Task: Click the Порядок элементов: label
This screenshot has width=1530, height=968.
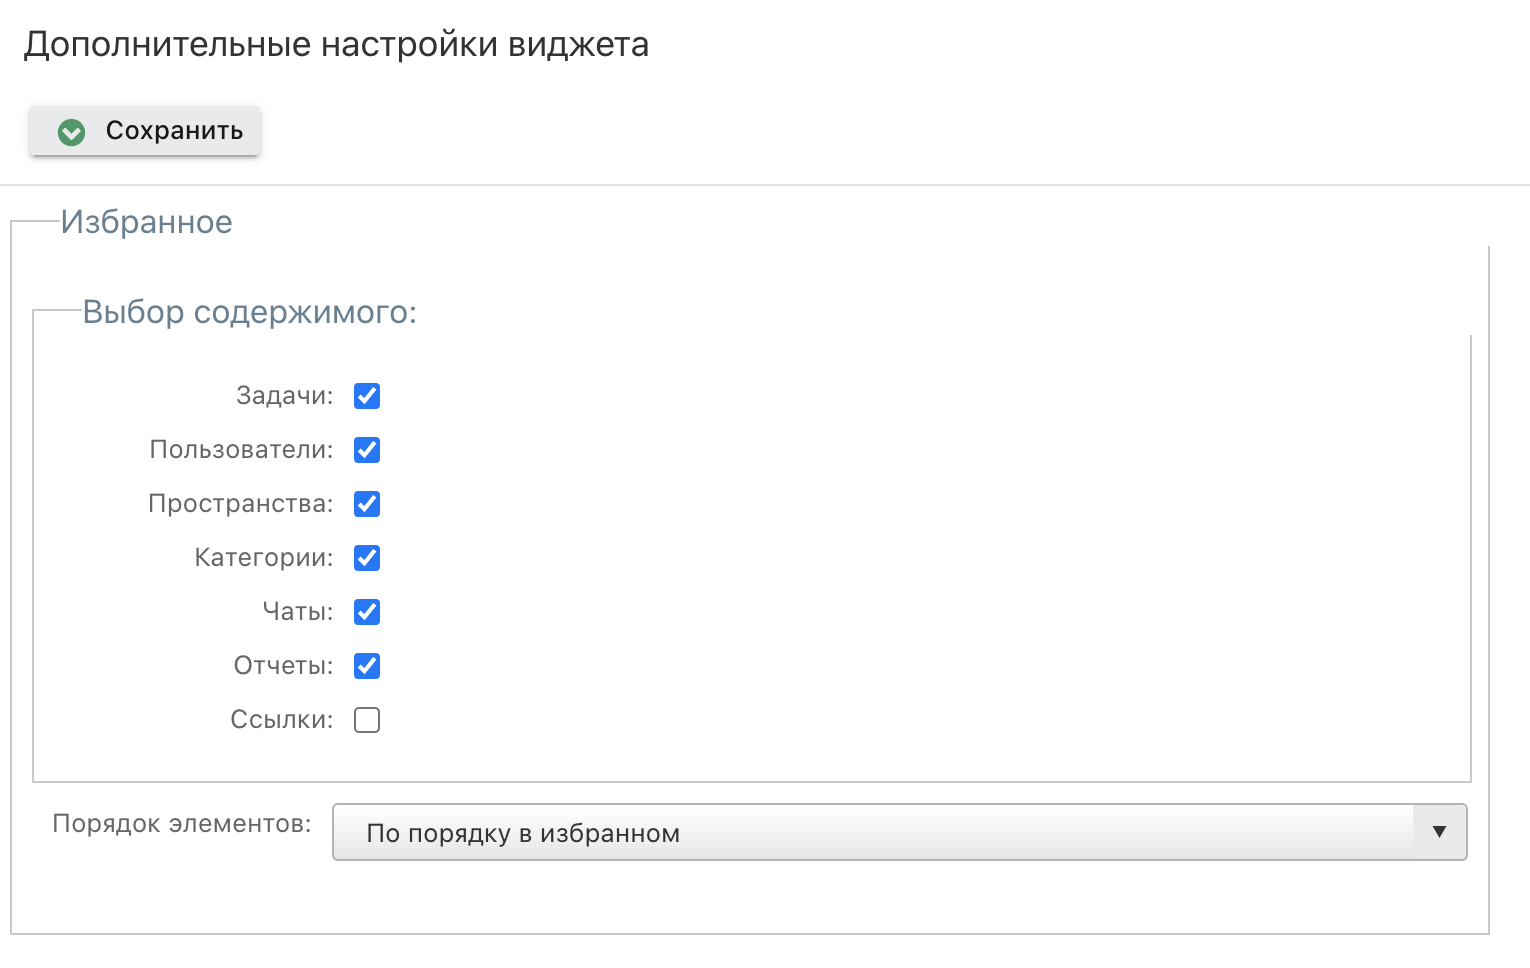Action: click(182, 824)
